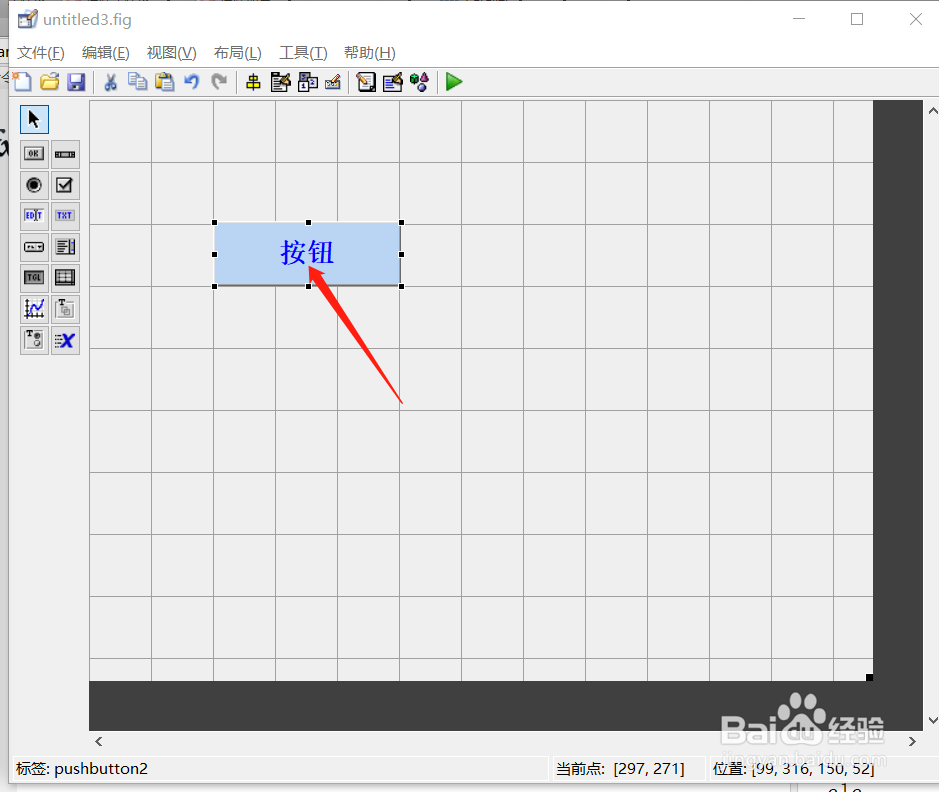
Task: Open the Tab Order Editor
Action: pos(308,82)
